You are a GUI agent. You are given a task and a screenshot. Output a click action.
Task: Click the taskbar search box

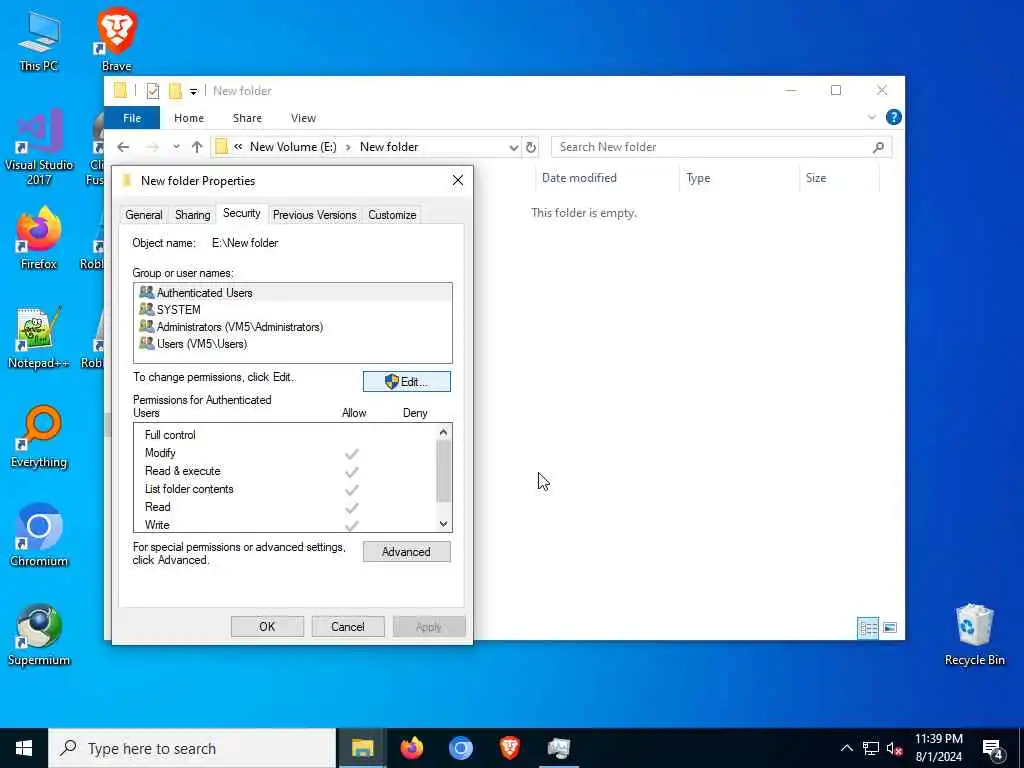[x=193, y=748]
